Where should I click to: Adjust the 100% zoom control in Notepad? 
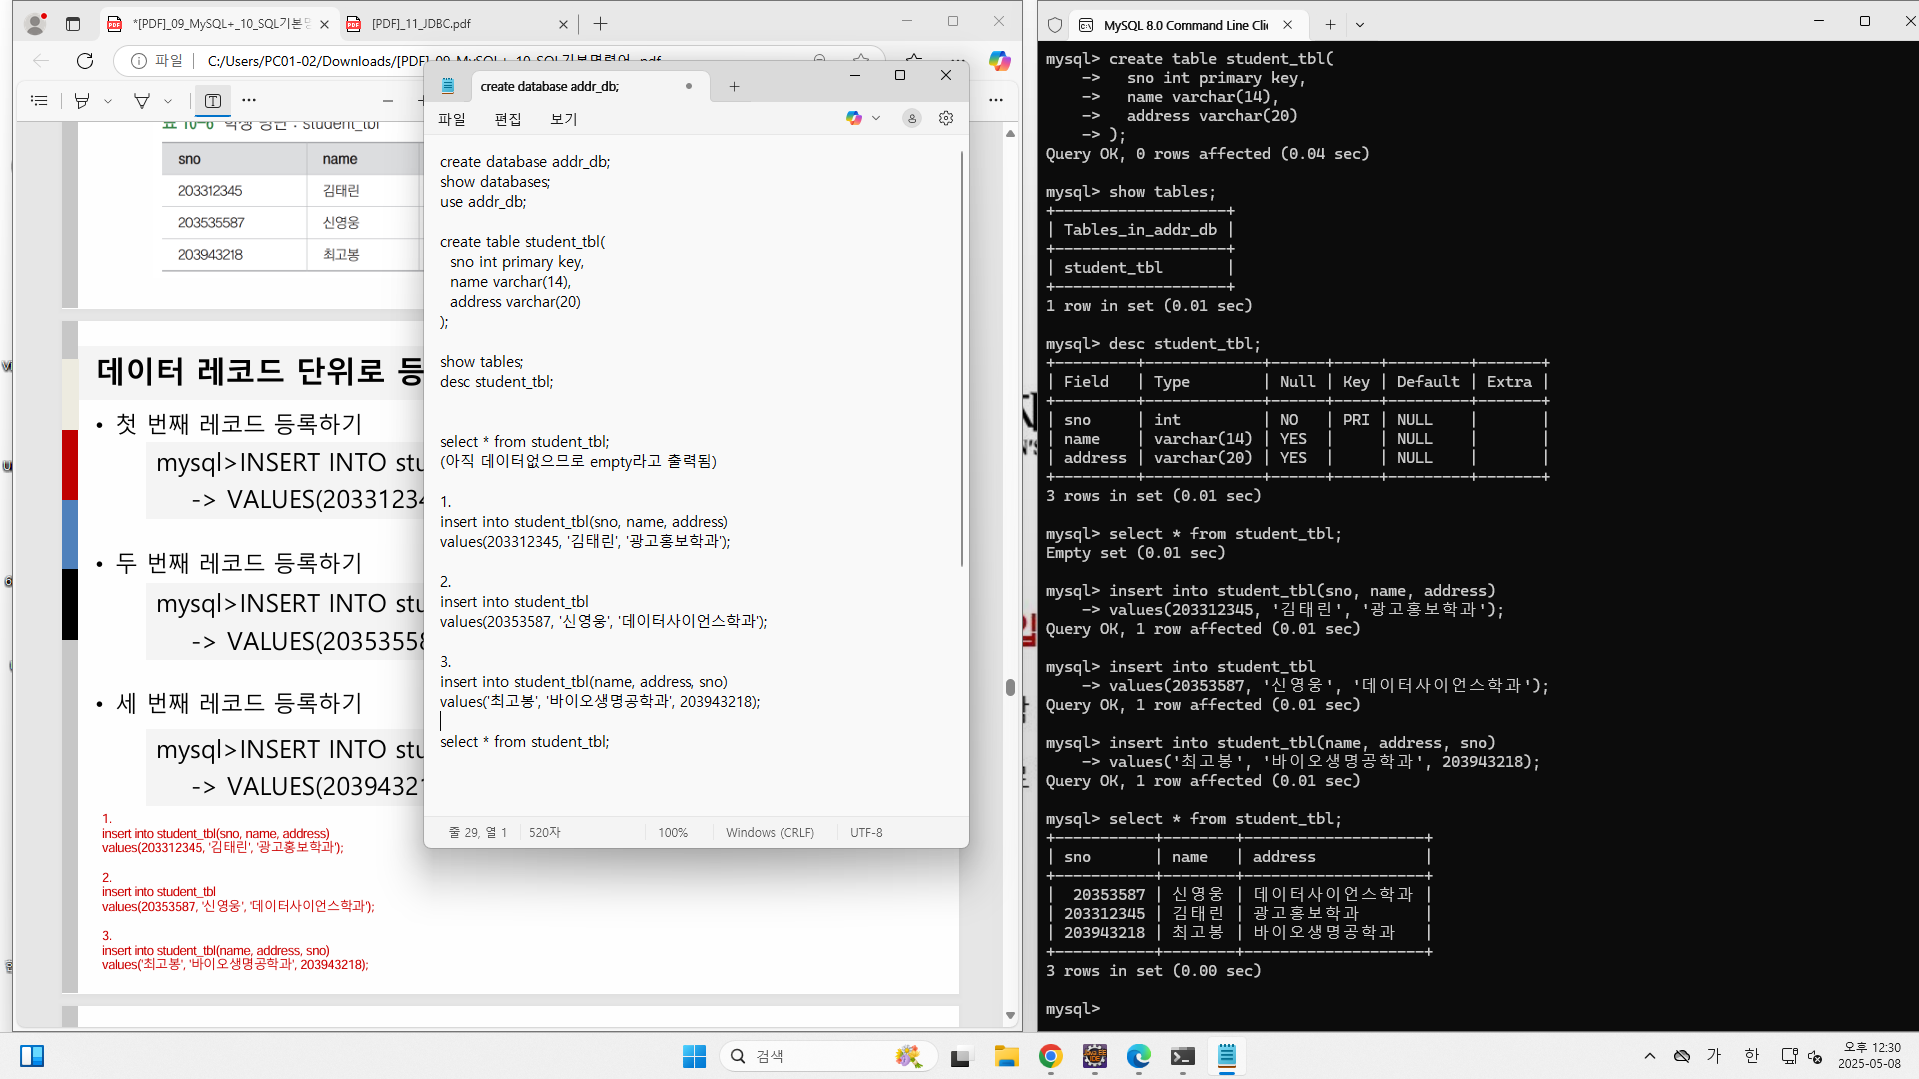pos(674,831)
